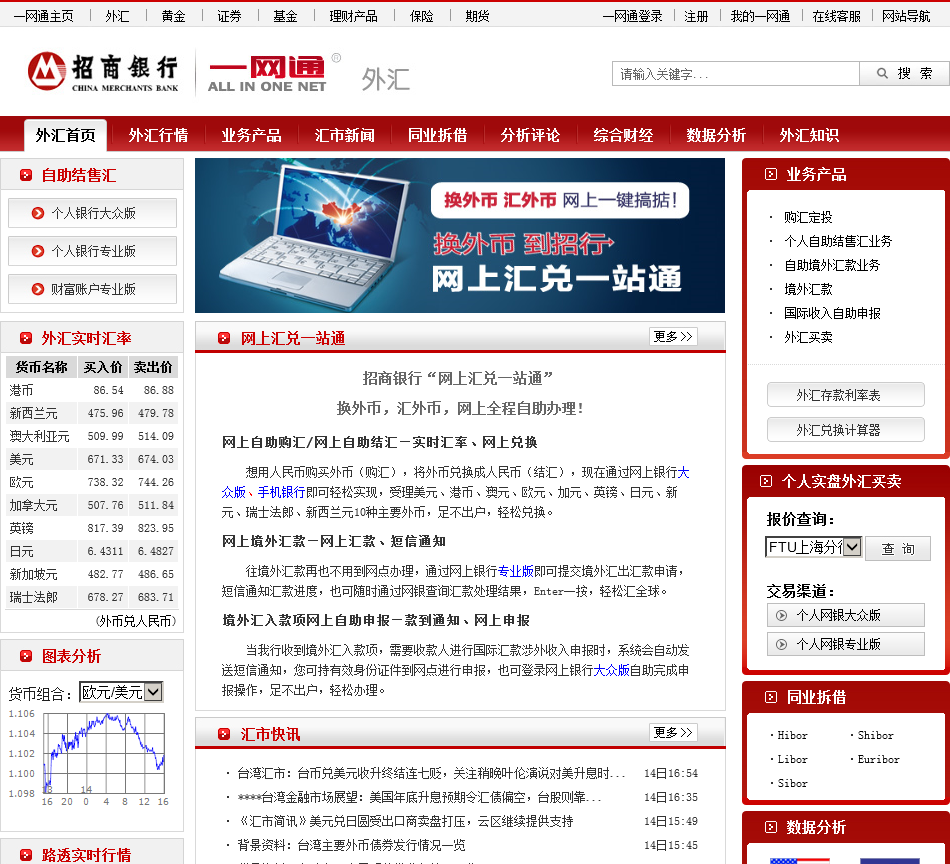950x864 pixels.
Task: Click 黄金 in top menu
Action: tap(173, 16)
